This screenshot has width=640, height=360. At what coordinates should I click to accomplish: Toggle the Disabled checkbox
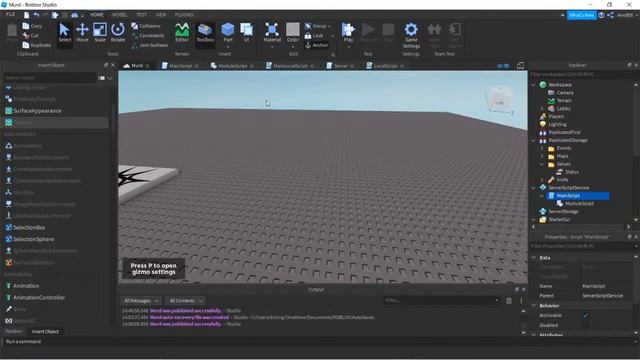tap(586, 325)
